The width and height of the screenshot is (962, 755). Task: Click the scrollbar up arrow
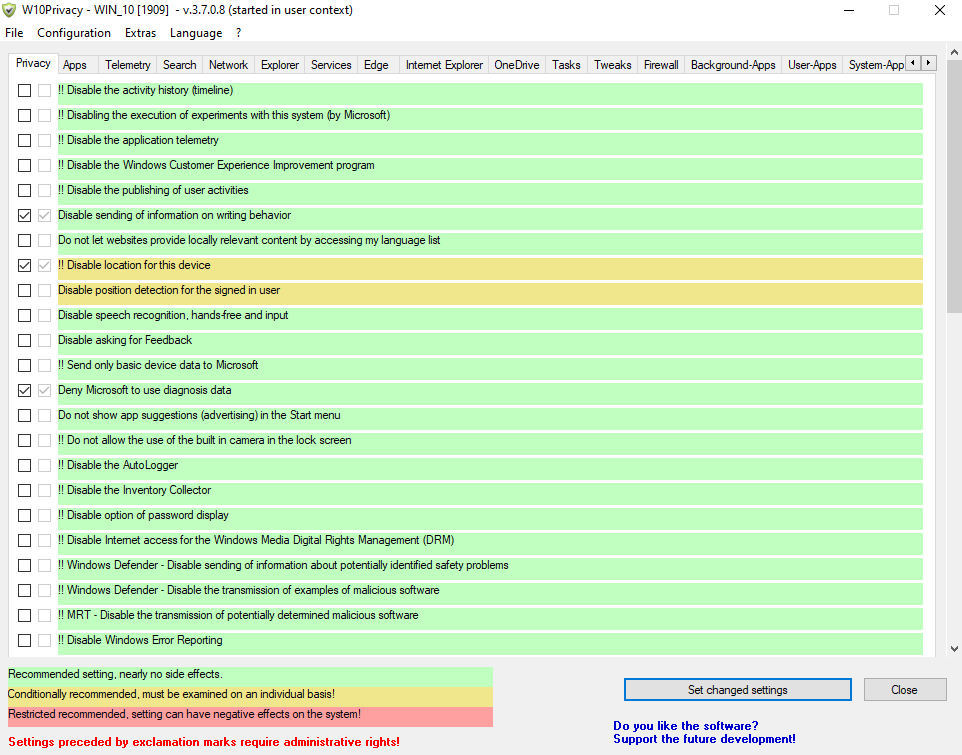[953, 52]
